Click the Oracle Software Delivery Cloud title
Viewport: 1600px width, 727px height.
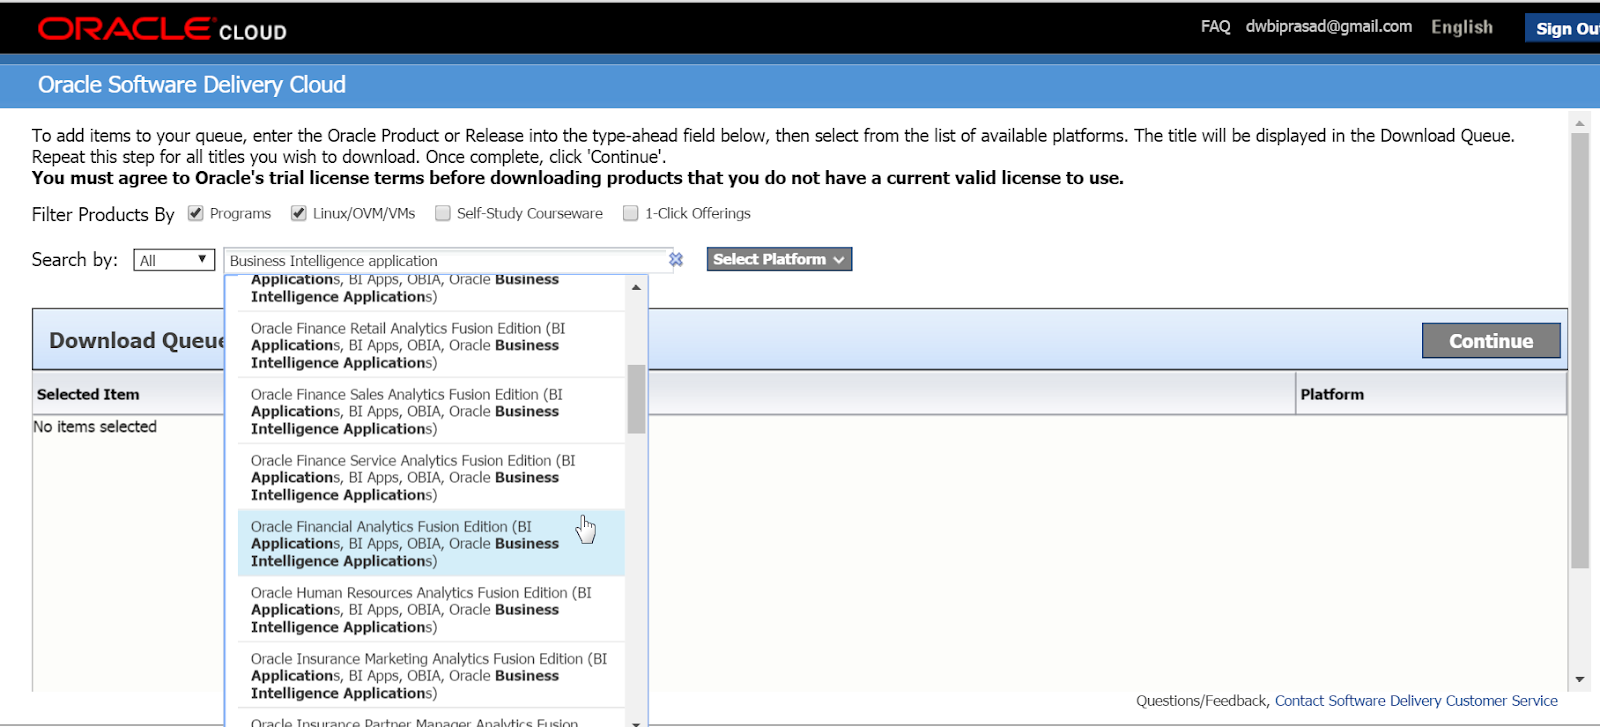[x=192, y=85]
